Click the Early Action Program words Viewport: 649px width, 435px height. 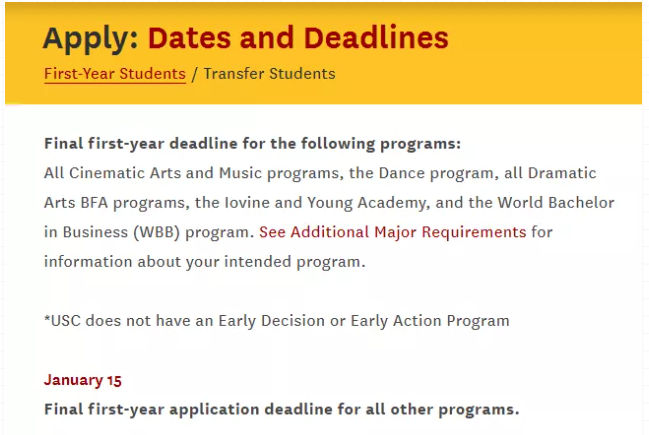tap(430, 321)
